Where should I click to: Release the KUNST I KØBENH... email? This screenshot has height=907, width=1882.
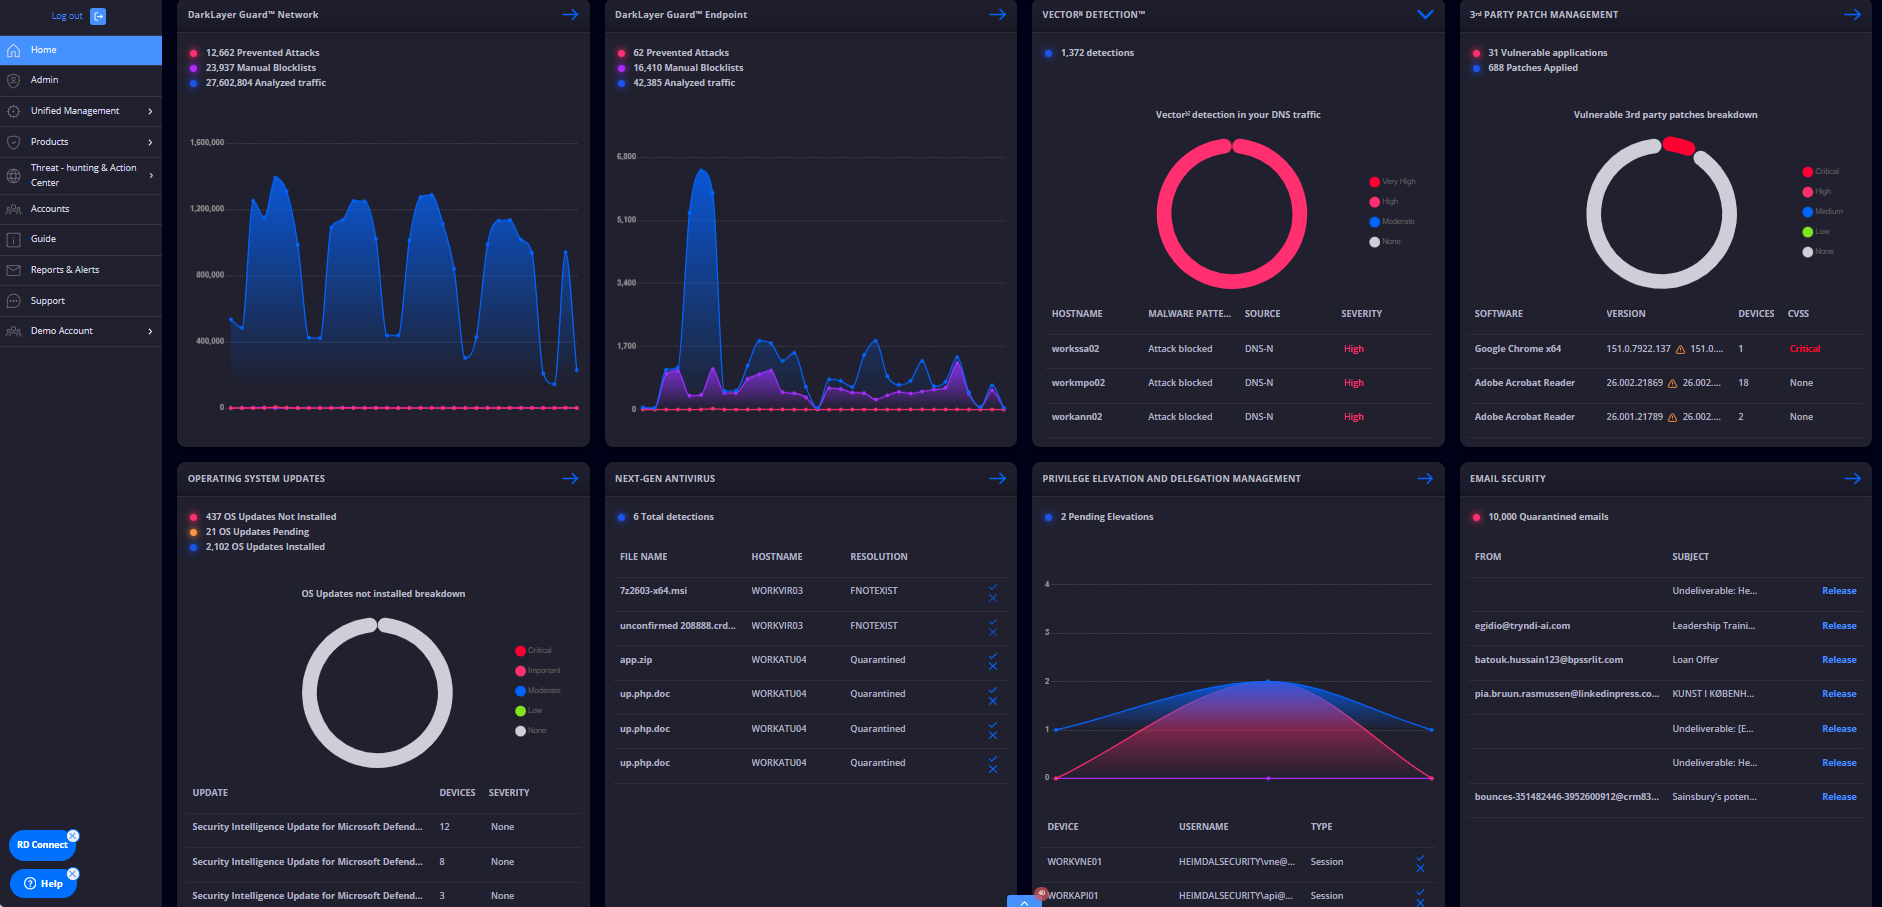(x=1839, y=694)
